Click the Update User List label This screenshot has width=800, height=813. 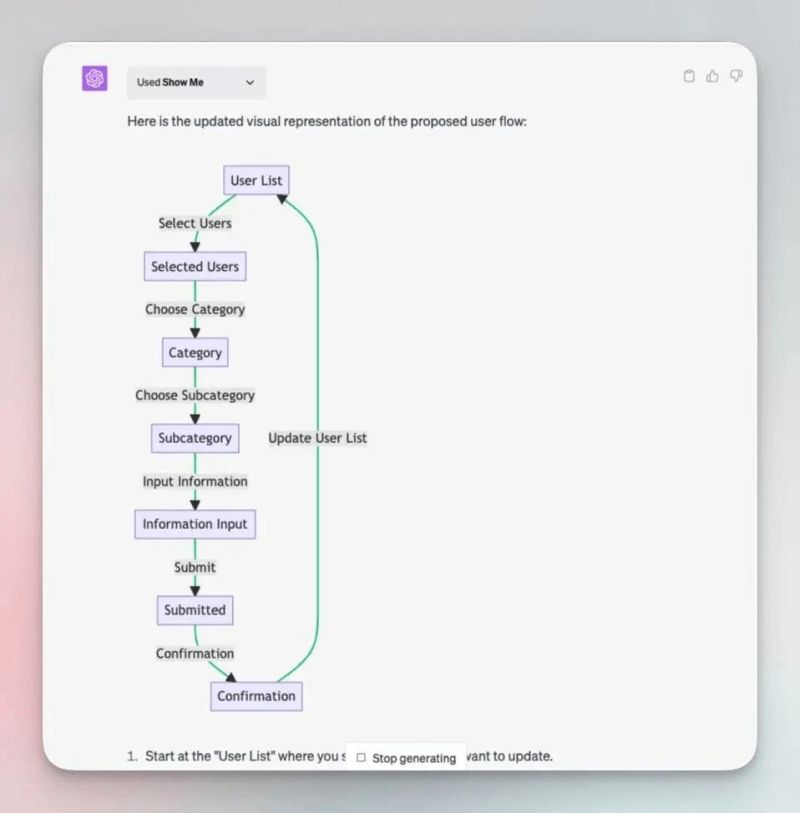pos(317,438)
